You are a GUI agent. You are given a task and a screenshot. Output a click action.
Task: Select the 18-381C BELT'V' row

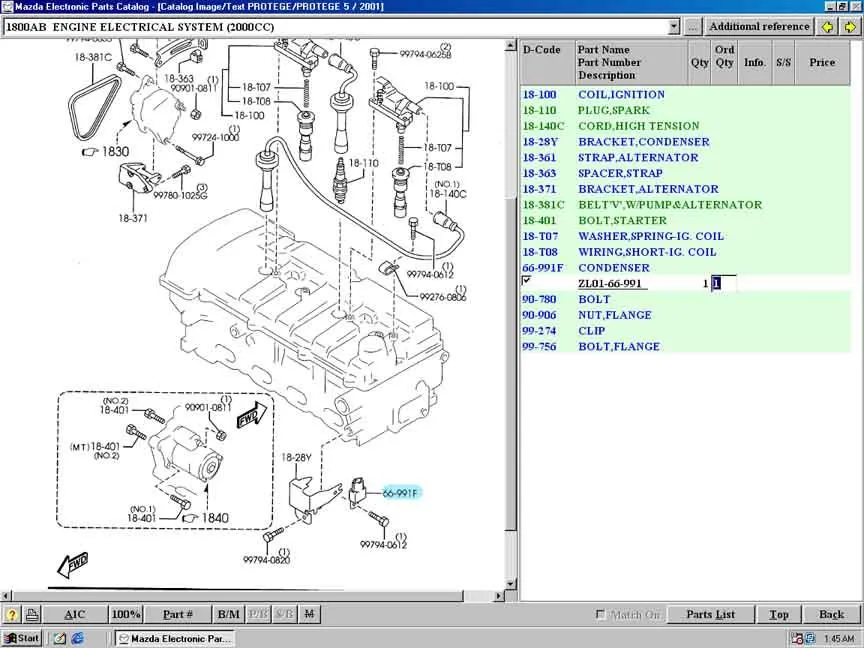point(685,204)
